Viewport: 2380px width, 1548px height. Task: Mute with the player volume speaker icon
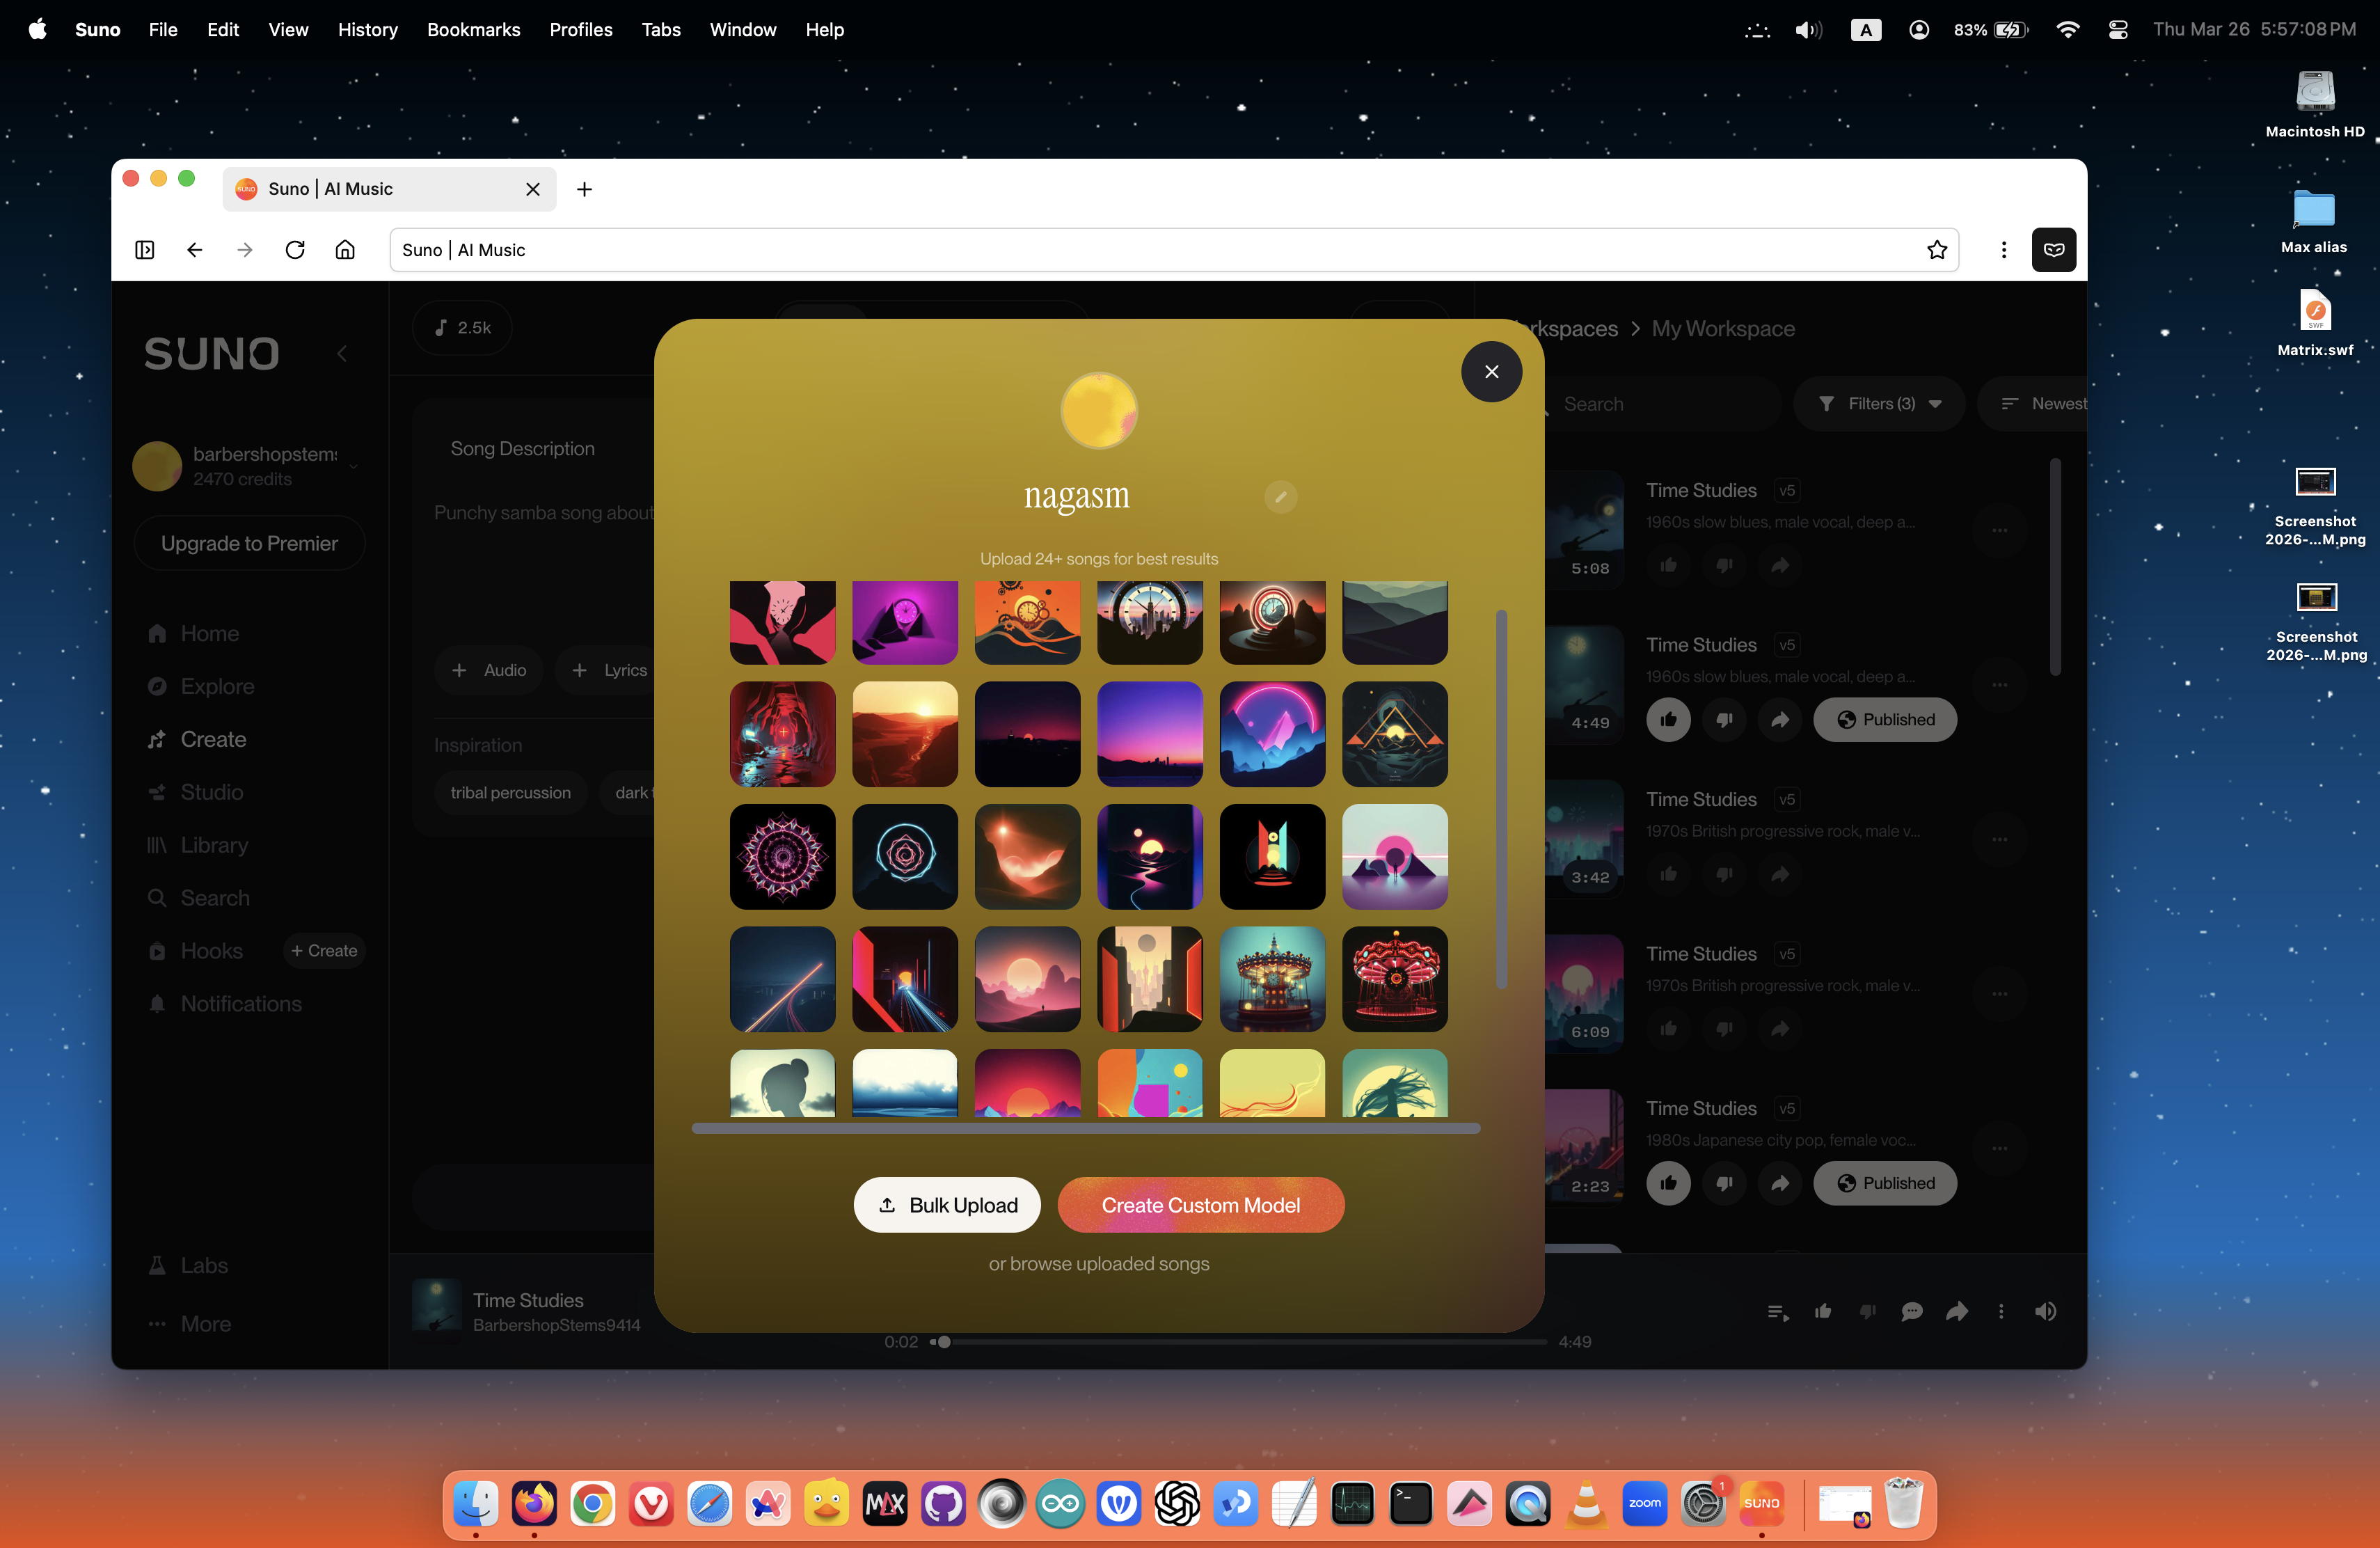2045,1311
